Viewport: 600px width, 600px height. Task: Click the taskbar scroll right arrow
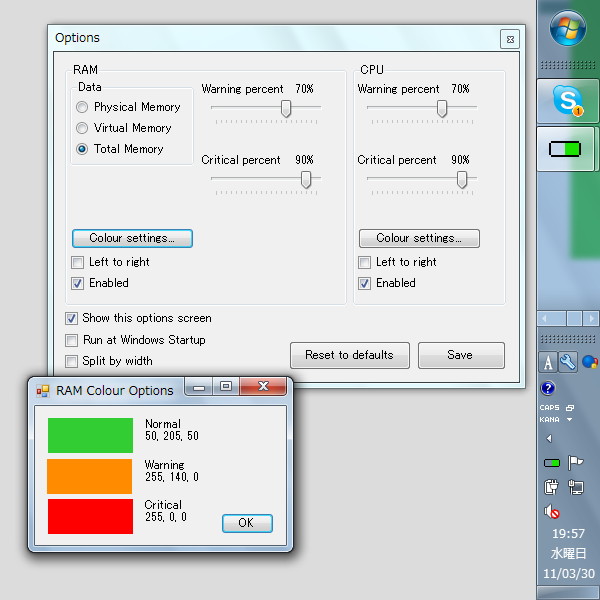(590, 318)
